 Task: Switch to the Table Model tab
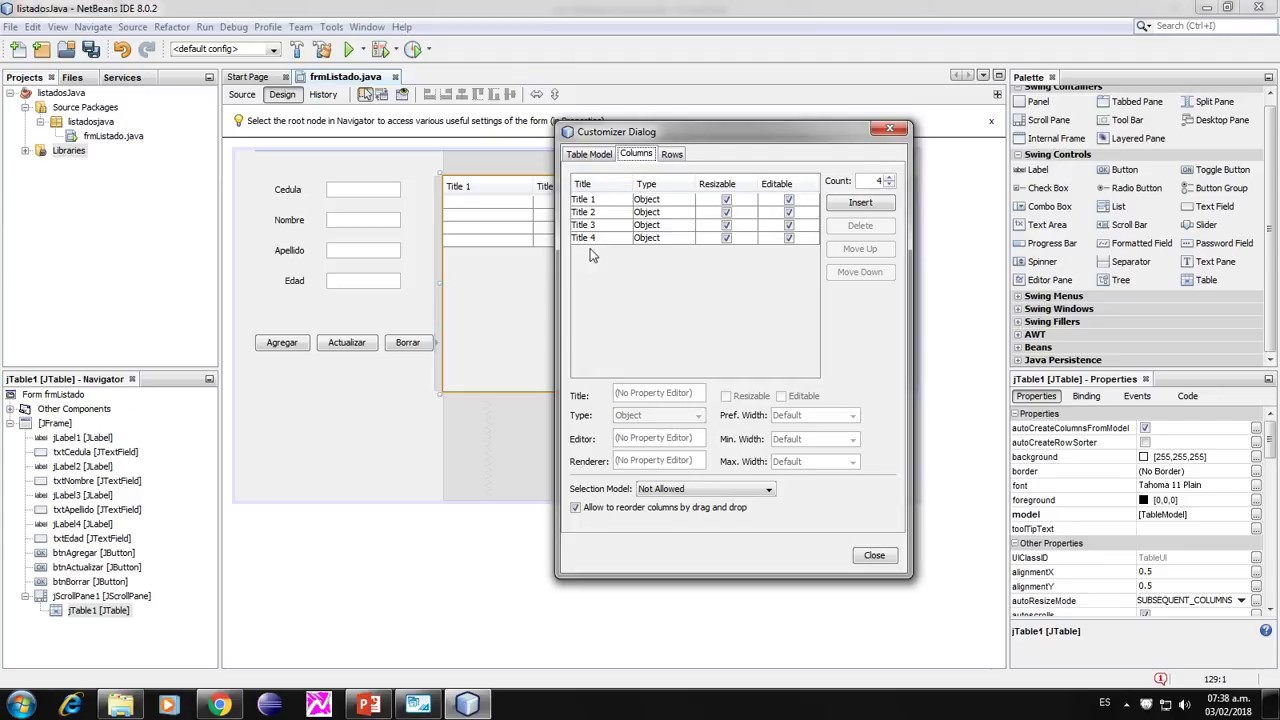tap(589, 155)
